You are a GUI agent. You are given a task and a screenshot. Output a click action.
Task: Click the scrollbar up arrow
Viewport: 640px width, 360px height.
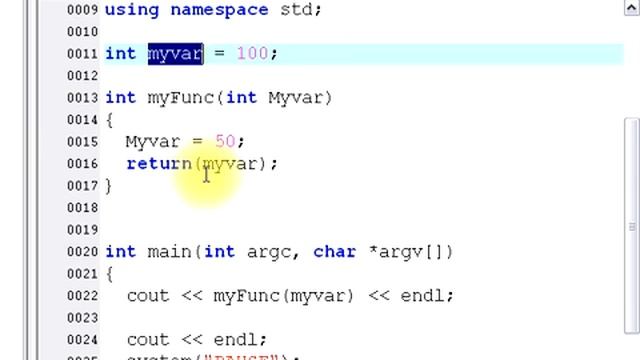pyautogui.click(x=632, y=8)
